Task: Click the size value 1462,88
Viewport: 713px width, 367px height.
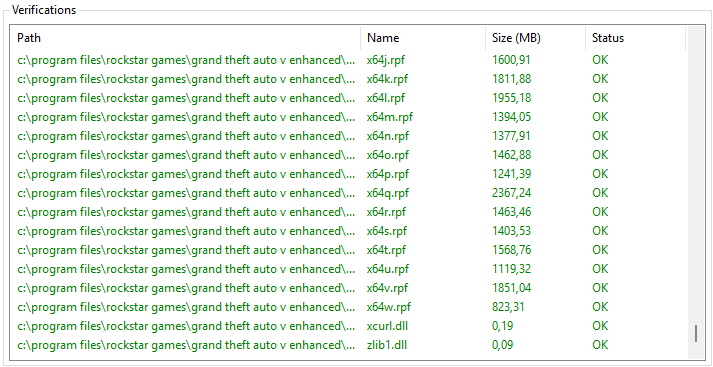Action: [x=511, y=155]
